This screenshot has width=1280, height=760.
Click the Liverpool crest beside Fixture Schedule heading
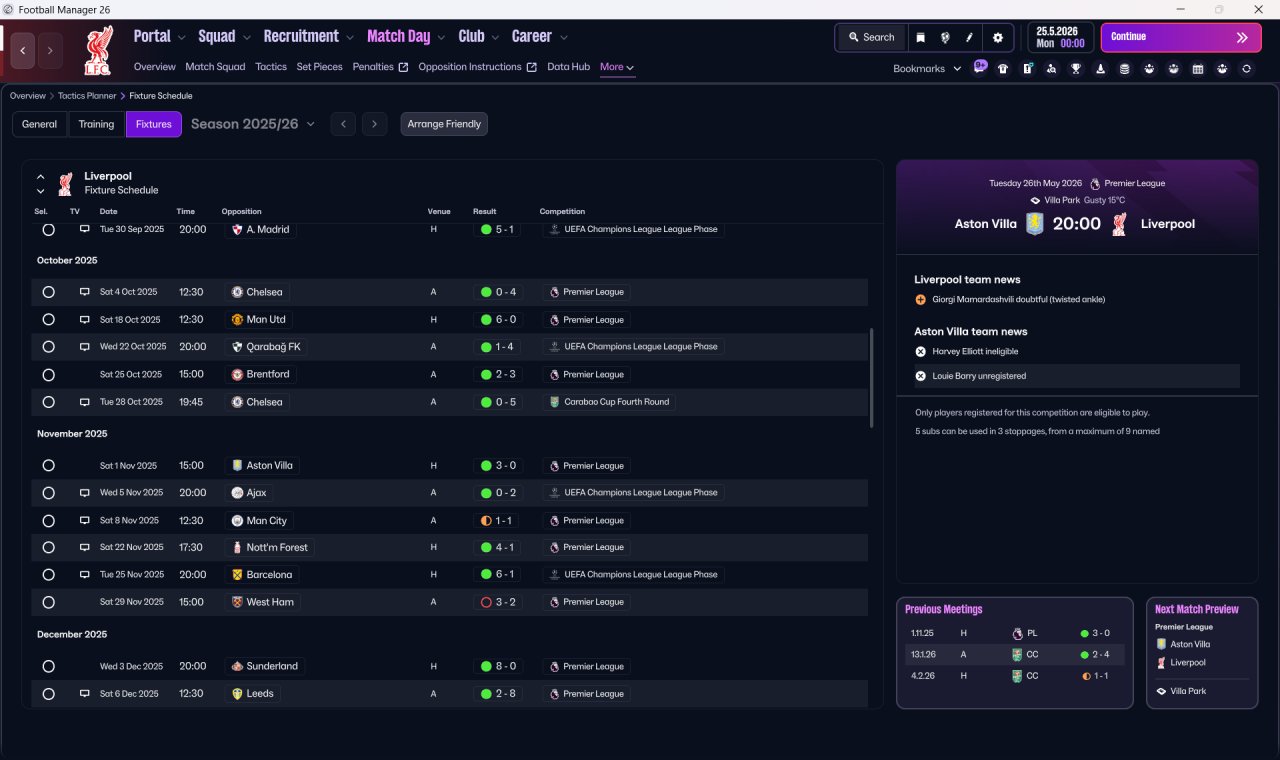[x=65, y=183]
